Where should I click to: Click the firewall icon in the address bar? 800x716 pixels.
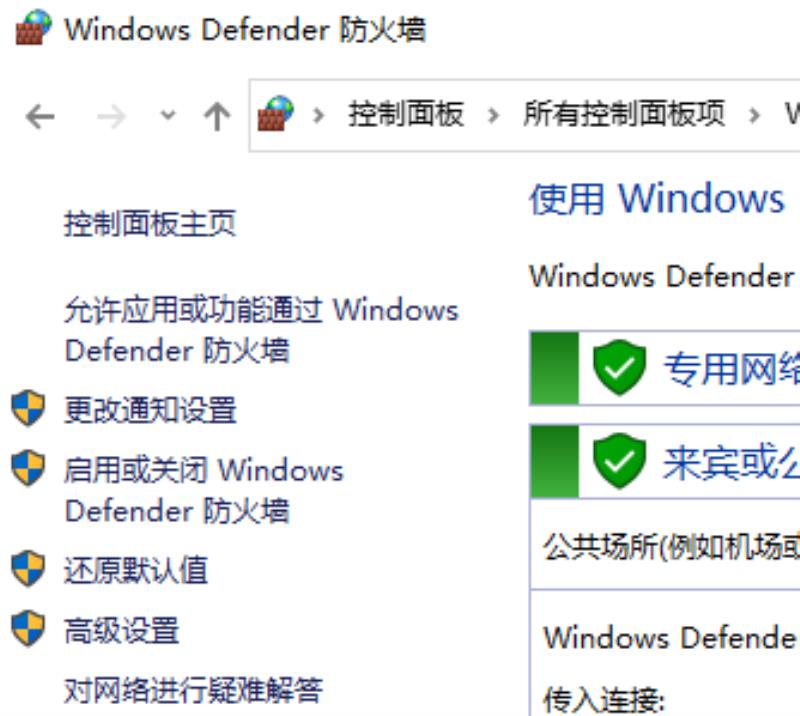pos(276,114)
